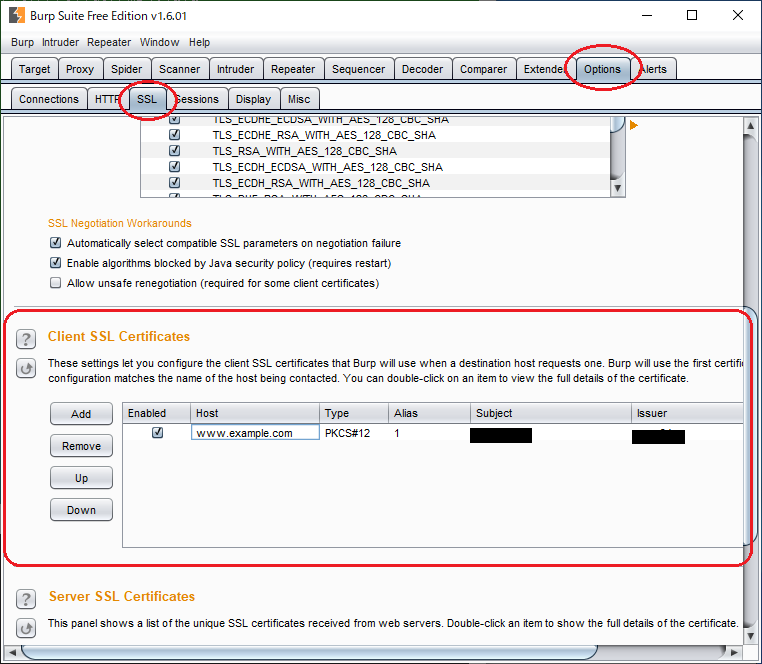Click horizontal scrollbar right arrow

pyautogui.click(x=734, y=652)
